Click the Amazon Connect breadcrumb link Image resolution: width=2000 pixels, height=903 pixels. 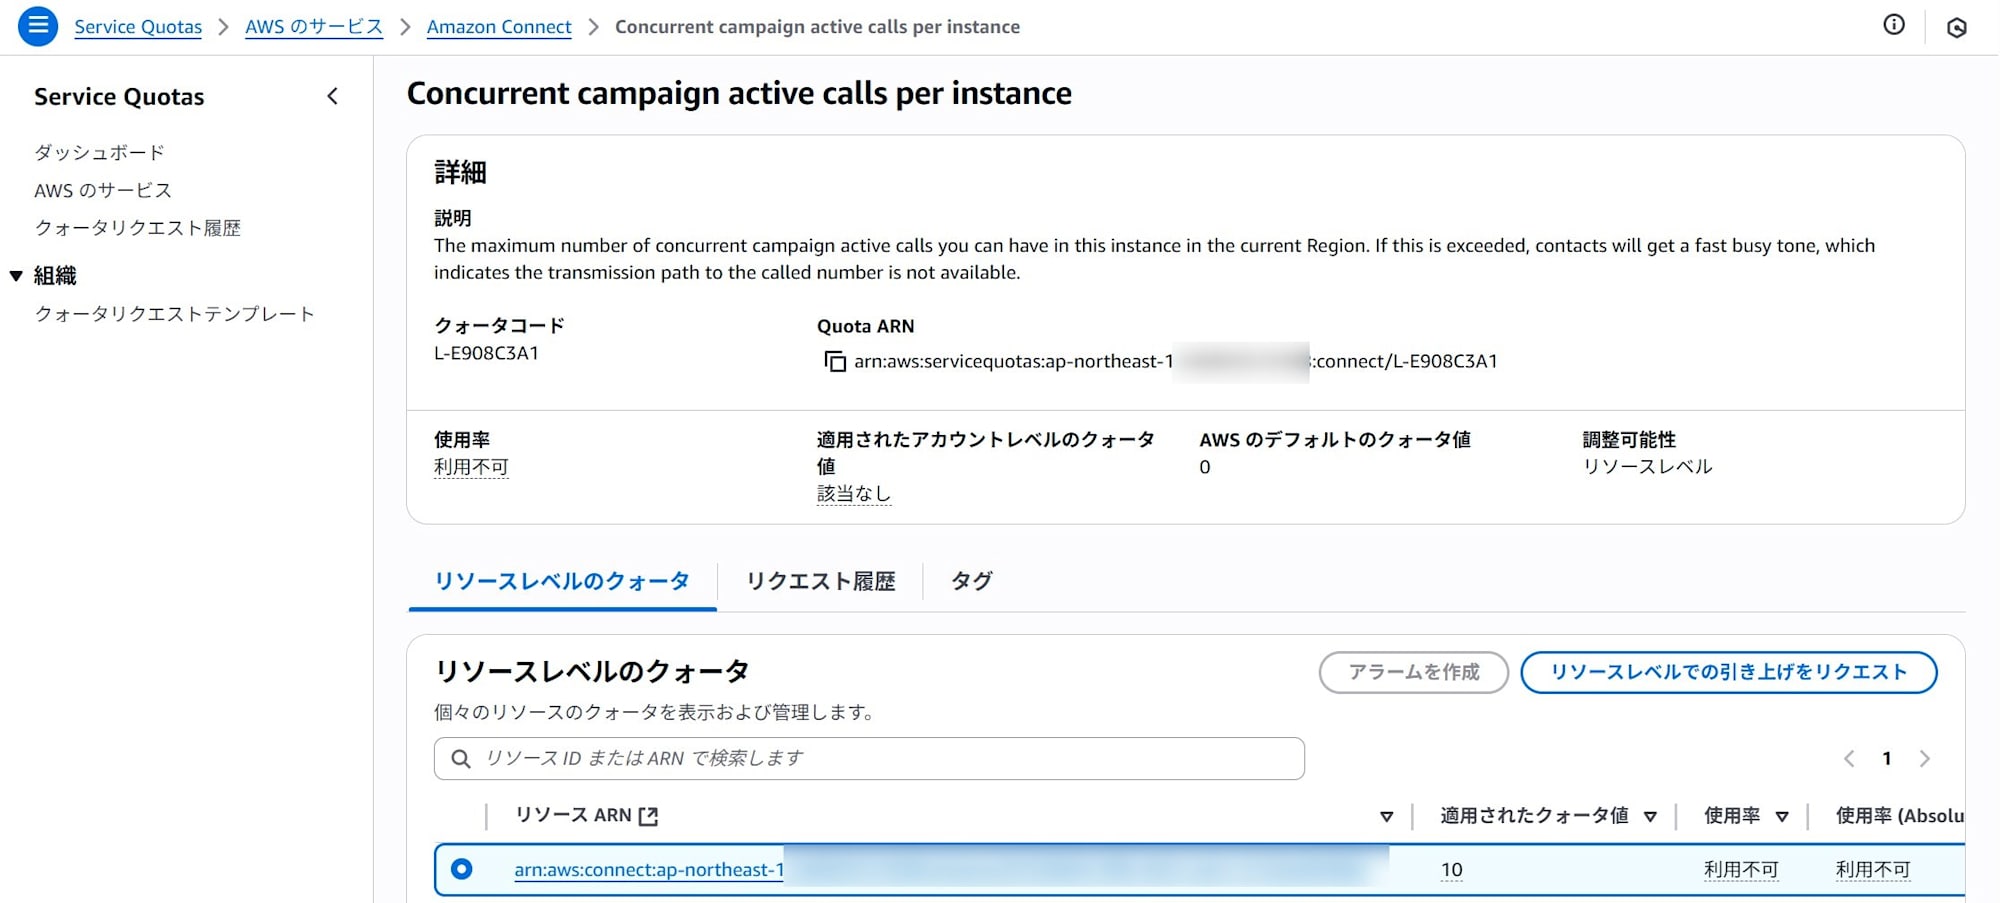499,27
